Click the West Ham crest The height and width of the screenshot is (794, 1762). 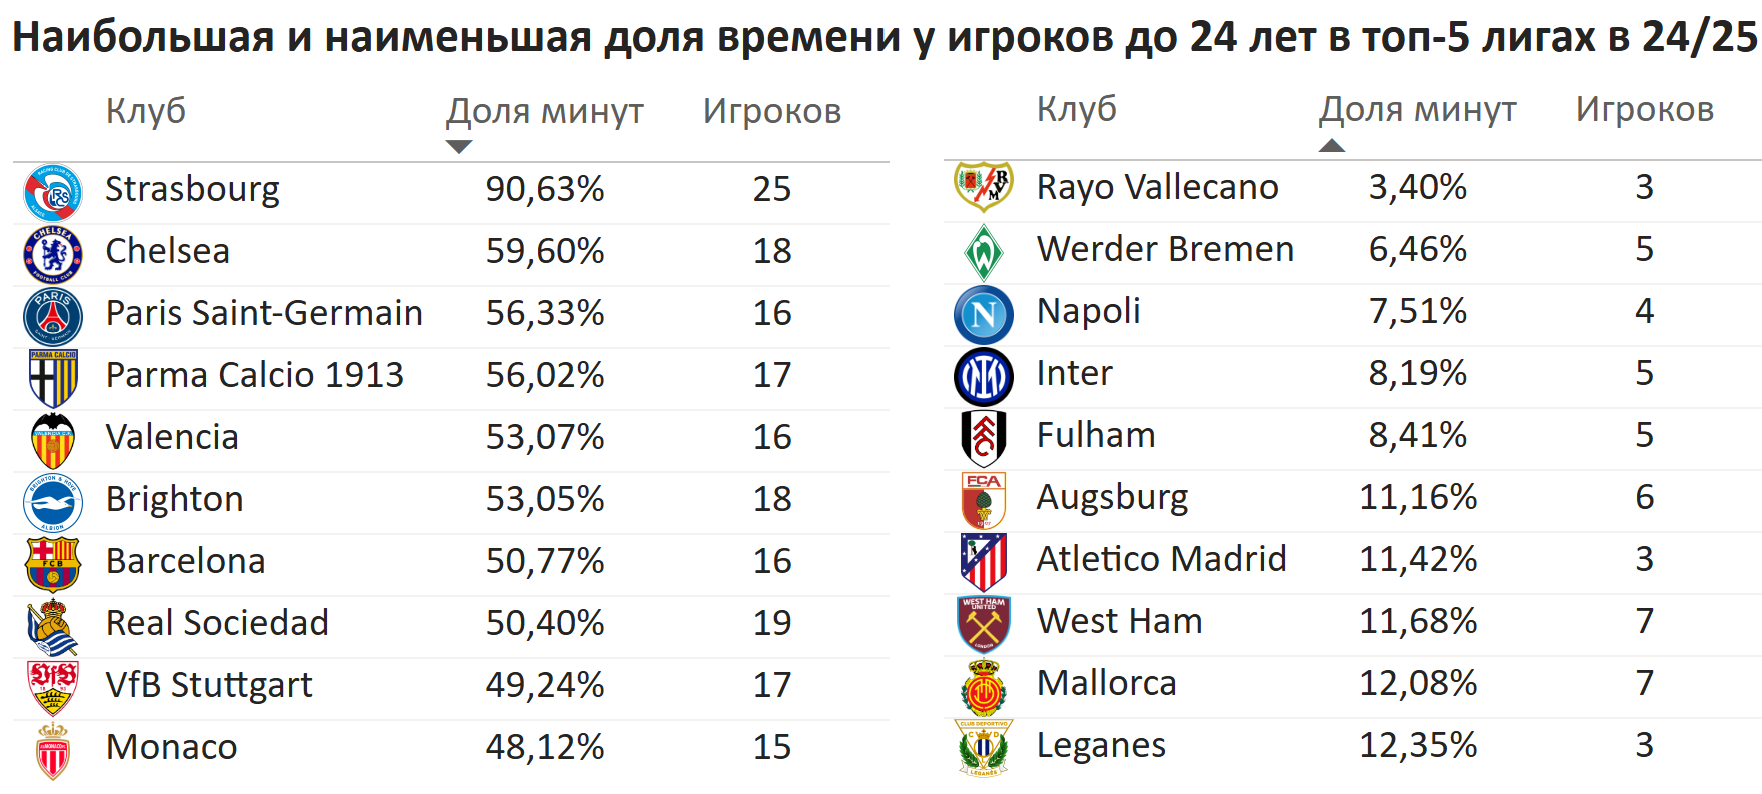click(x=984, y=624)
